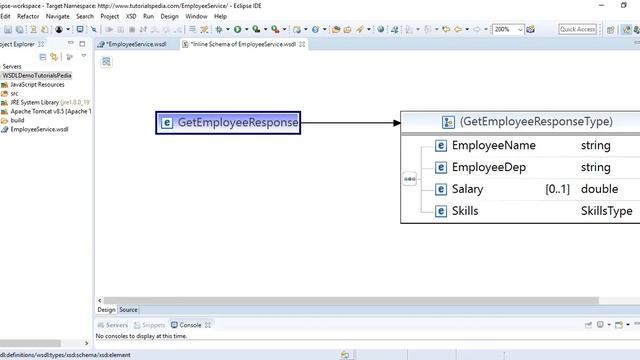This screenshot has height=360, width=640.
Task: Select the highlighted Java EE perspective icon
Action: [x=626, y=29]
